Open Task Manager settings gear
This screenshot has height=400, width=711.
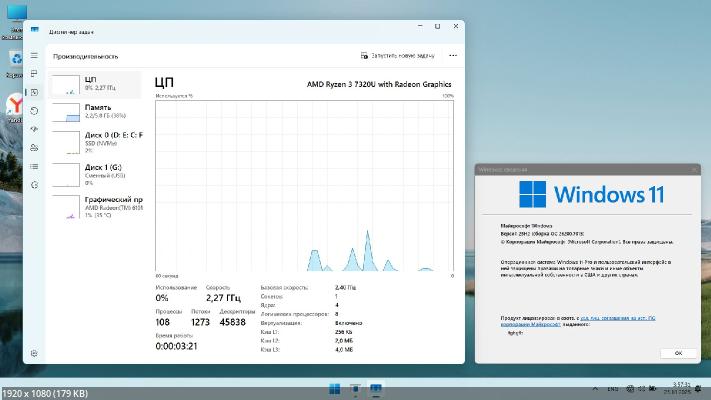click(x=34, y=353)
